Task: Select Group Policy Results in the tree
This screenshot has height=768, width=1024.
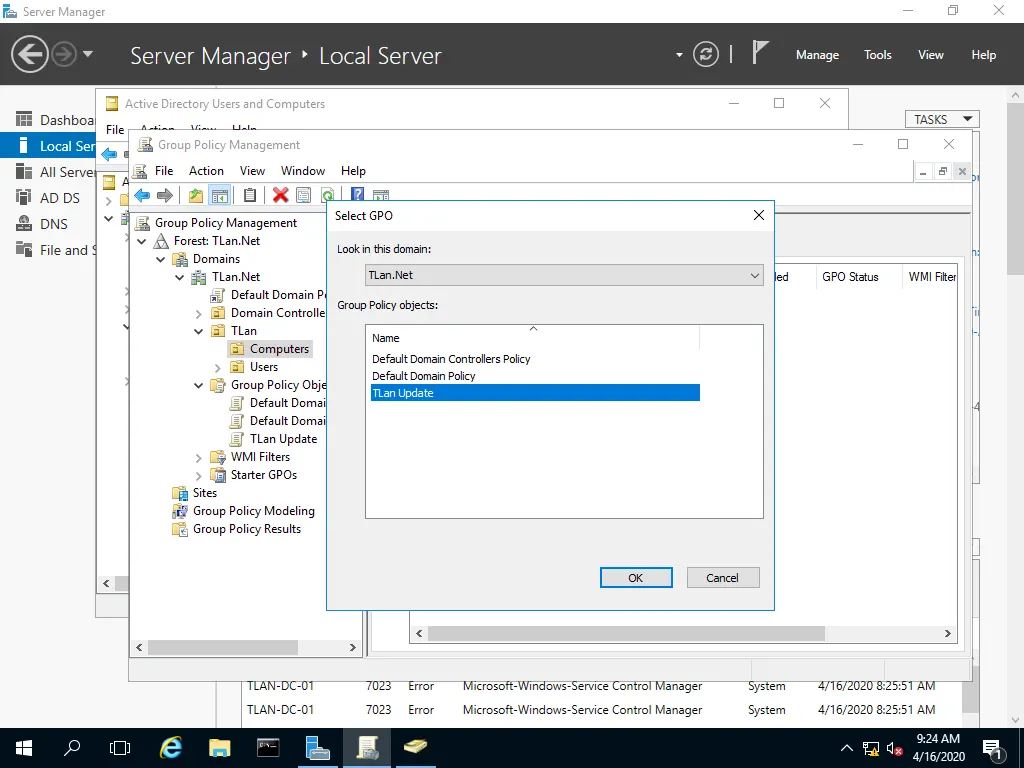Action: [x=247, y=529]
